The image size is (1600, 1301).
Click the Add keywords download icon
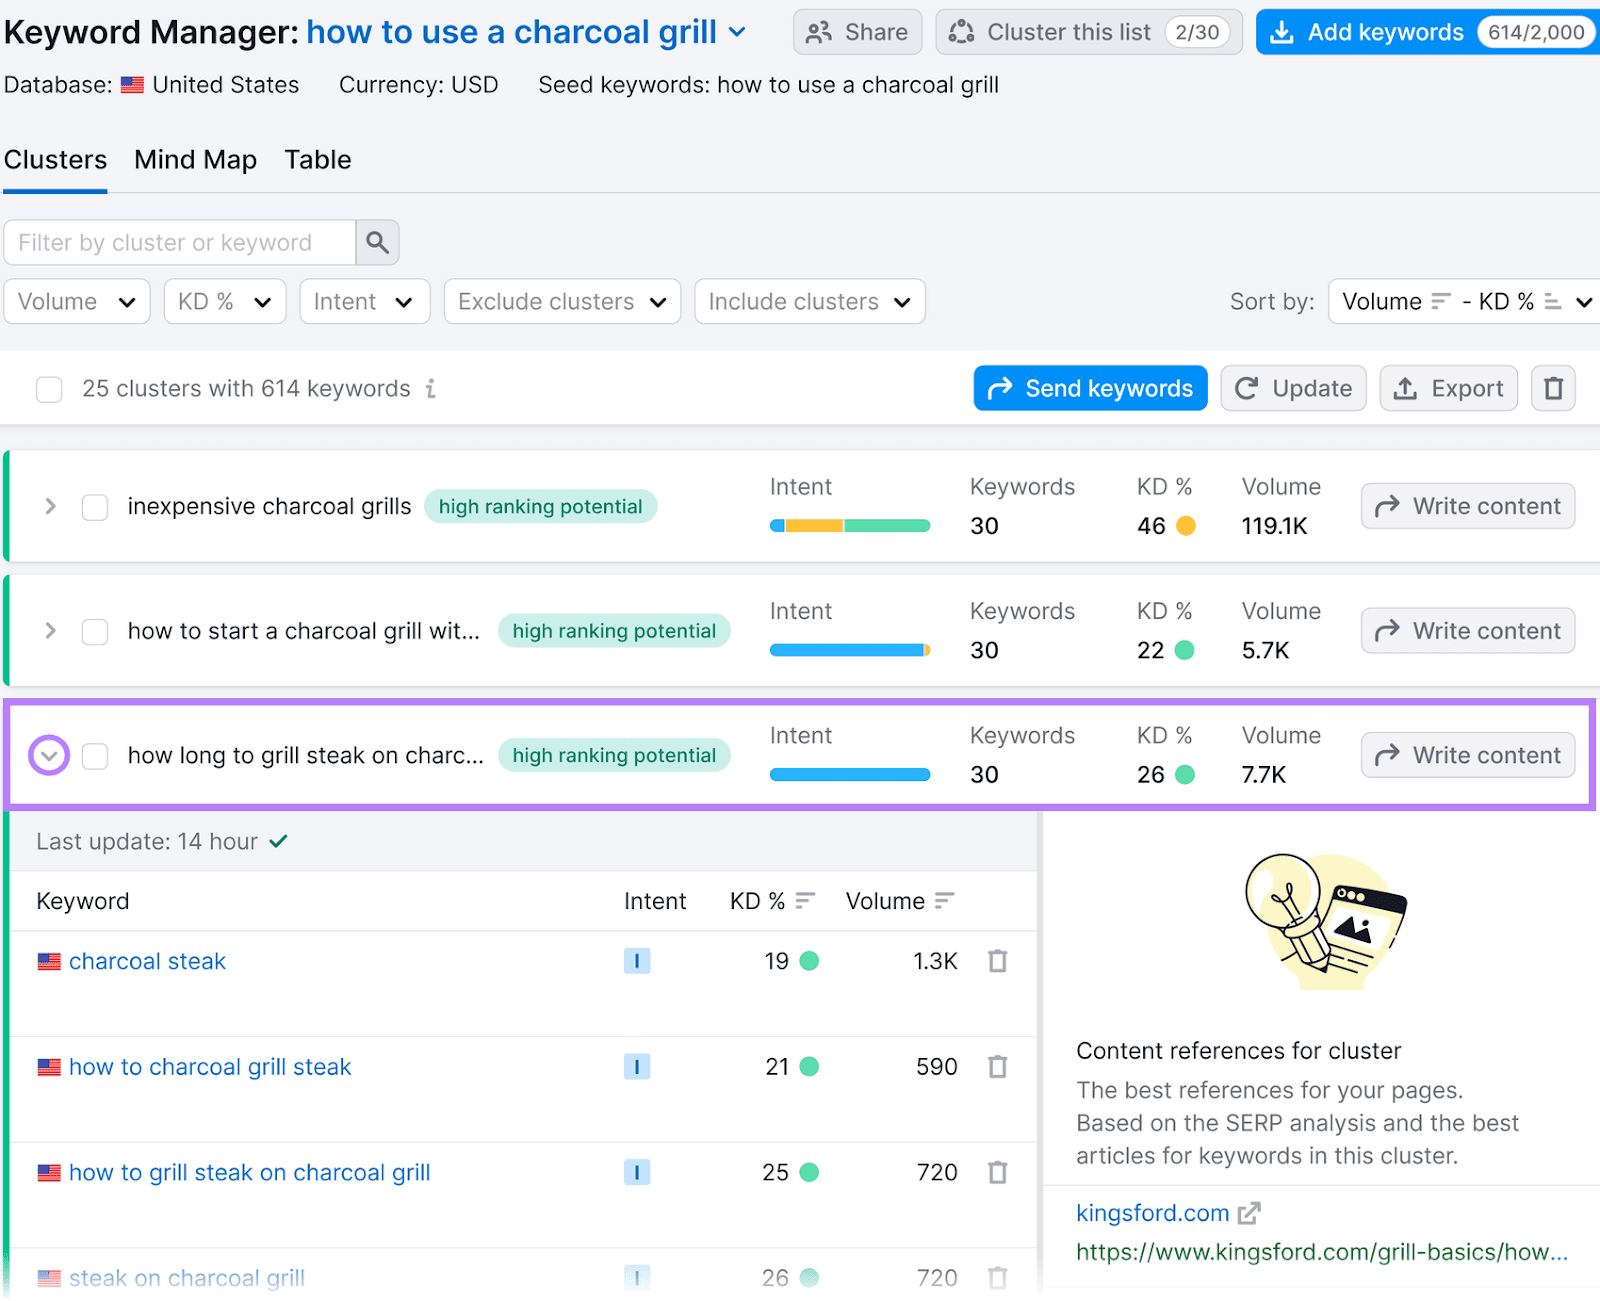(x=1281, y=31)
